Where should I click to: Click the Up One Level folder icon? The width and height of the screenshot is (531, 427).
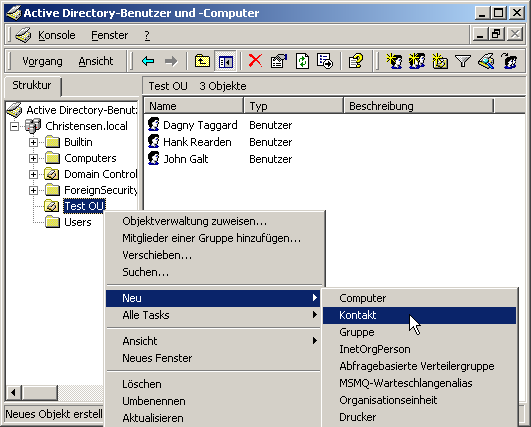202,61
